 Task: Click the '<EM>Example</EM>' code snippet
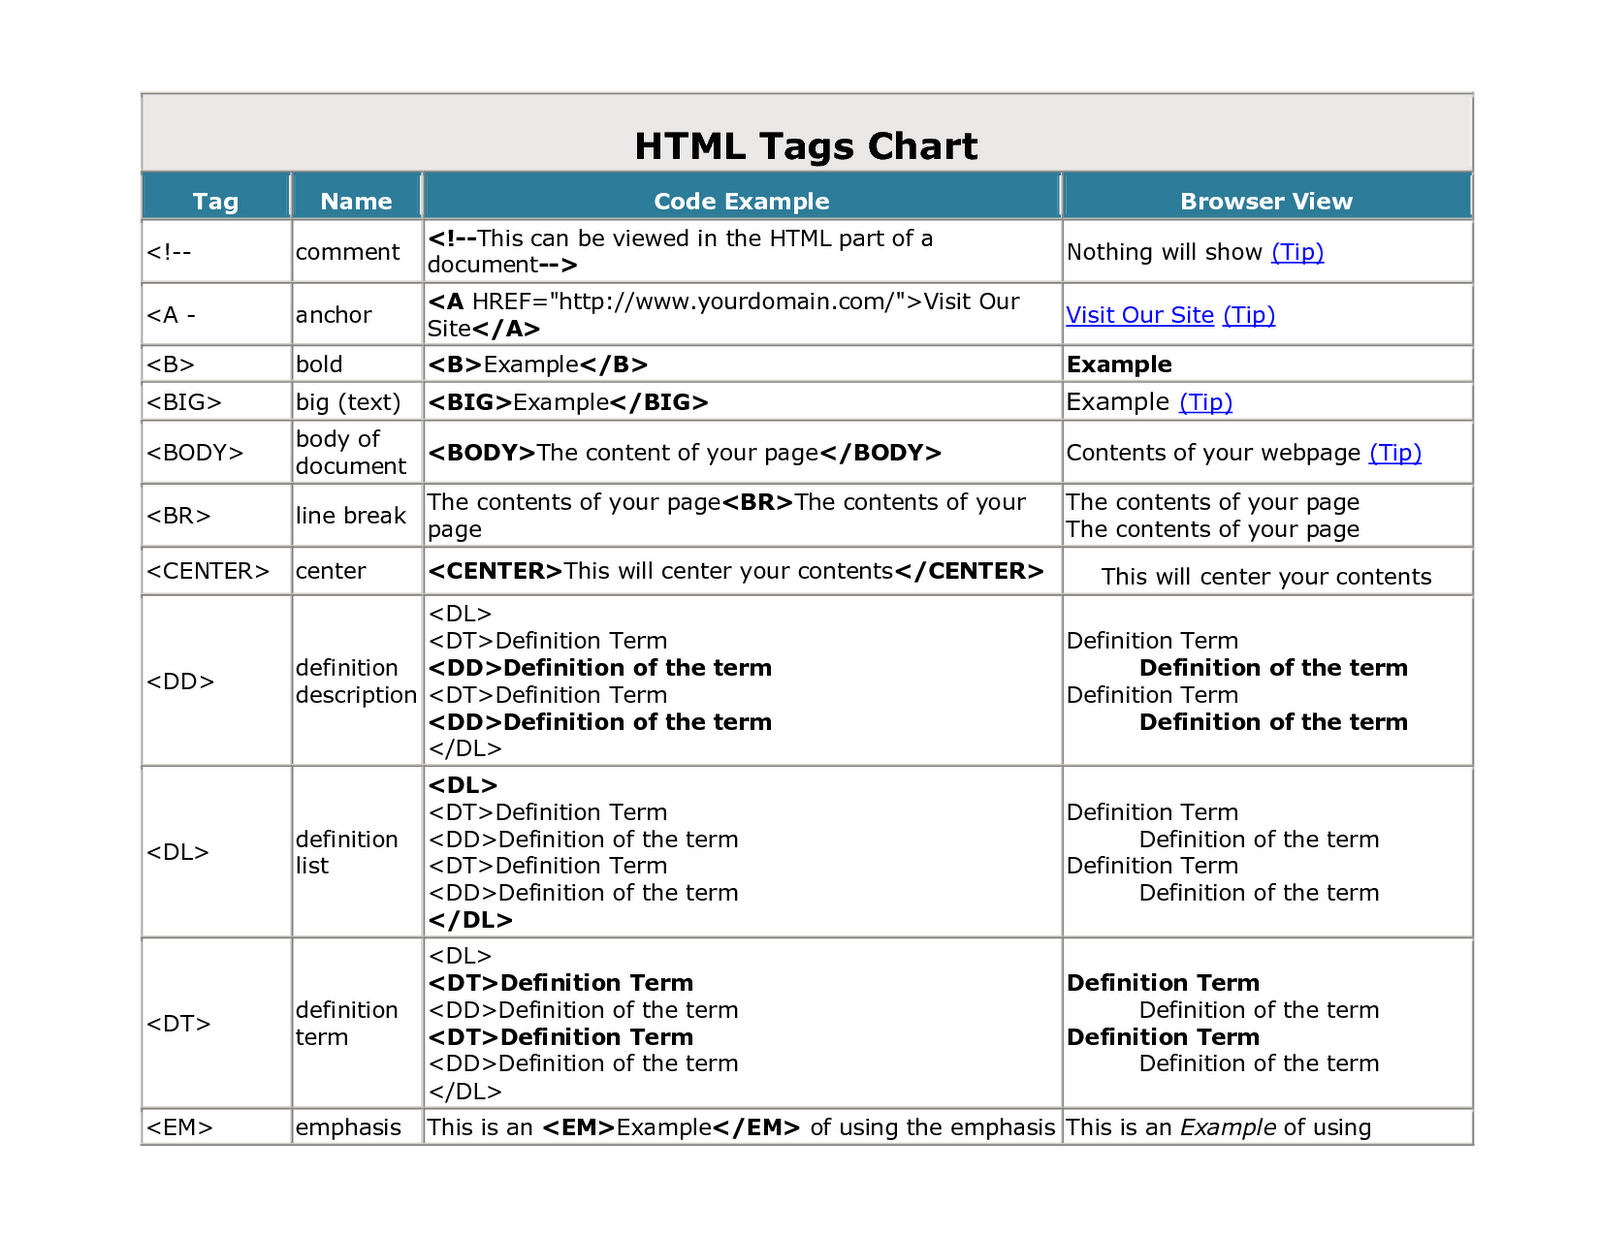pyautogui.click(x=671, y=1128)
